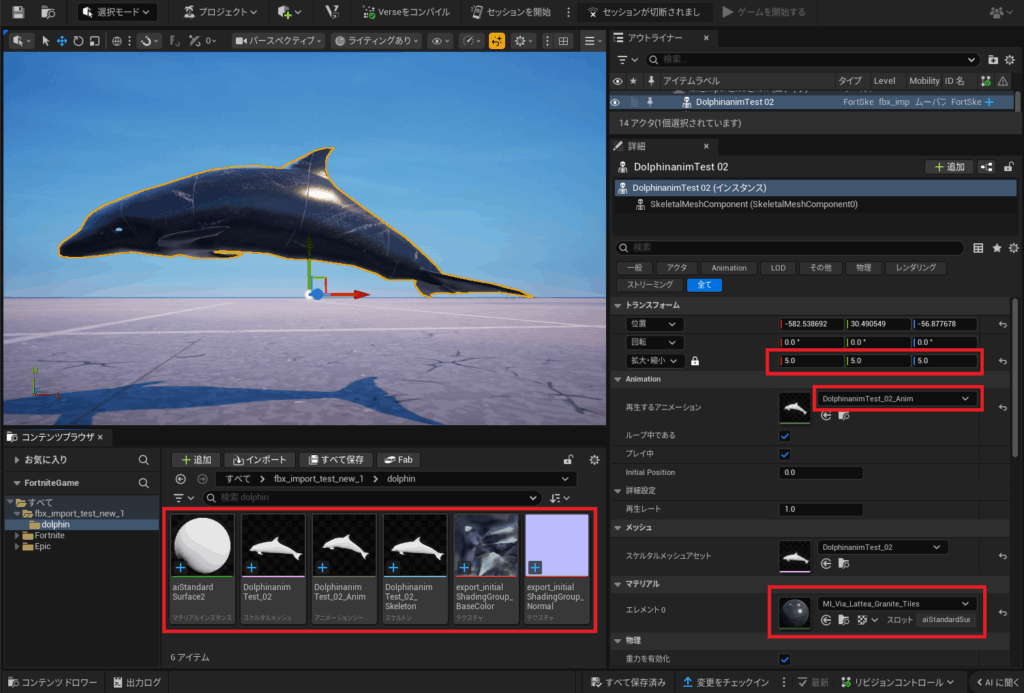1024x693 pixels.
Task: Click the scale lock icon next to 拡大・縮小
Action: pyautogui.click(x=695, y=360)
